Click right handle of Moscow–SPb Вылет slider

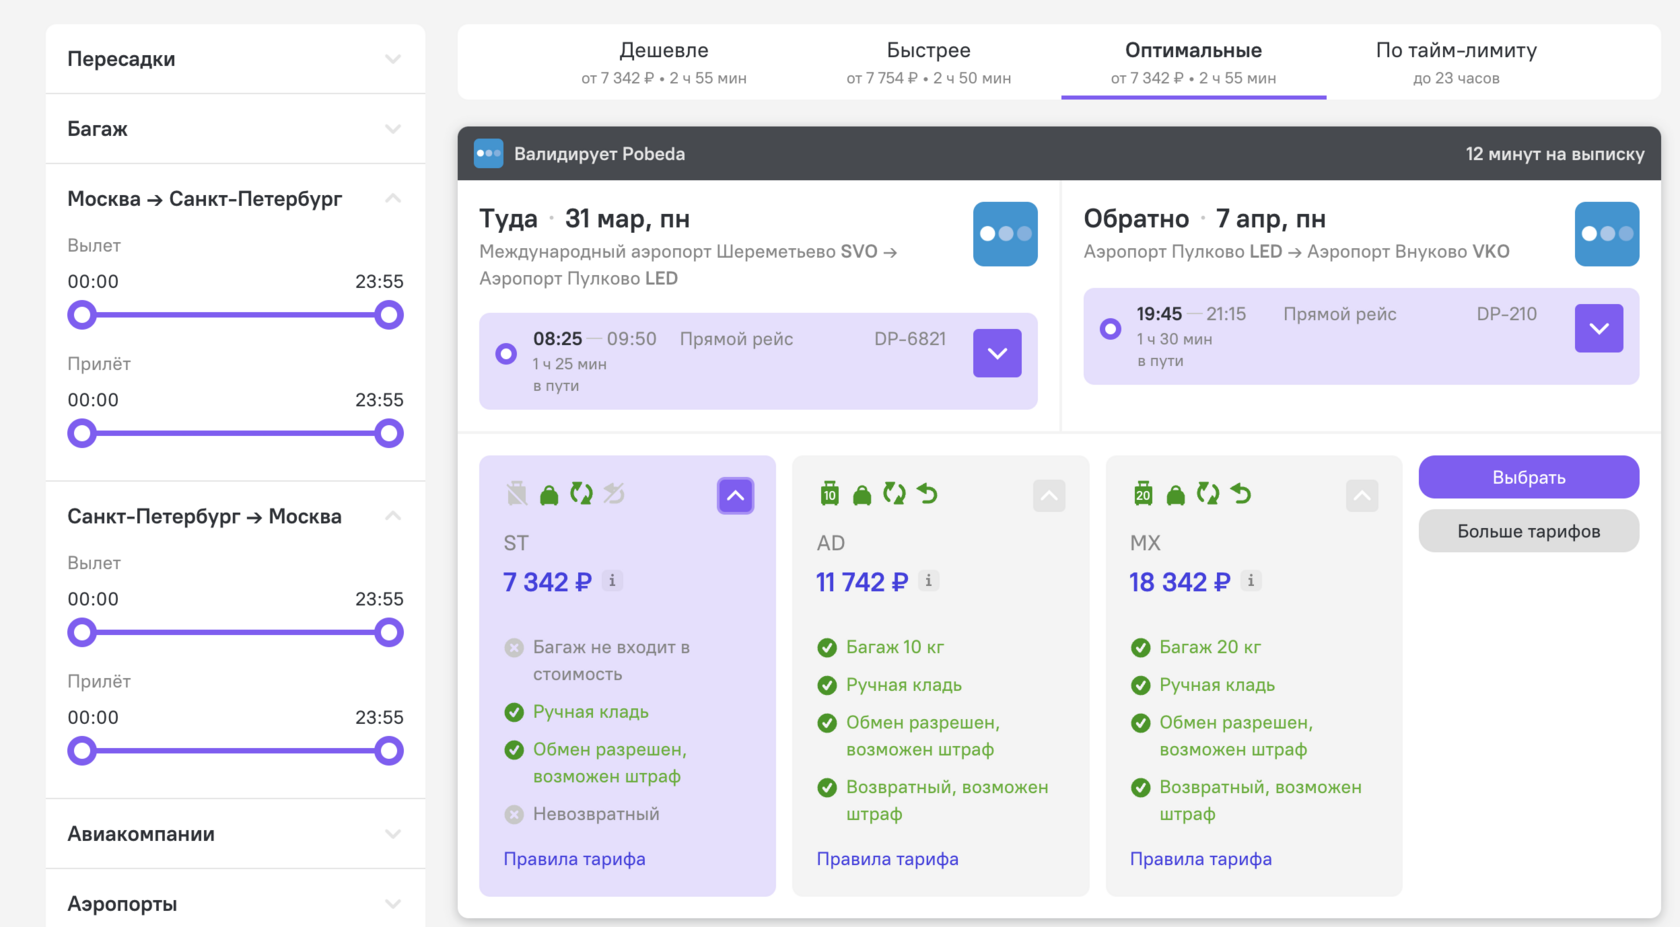pos(389,315)
